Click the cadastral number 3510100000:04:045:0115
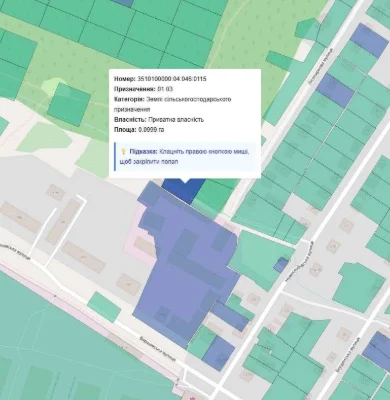The width and height of the screenshot is (390, 400). tap(172, 79)
